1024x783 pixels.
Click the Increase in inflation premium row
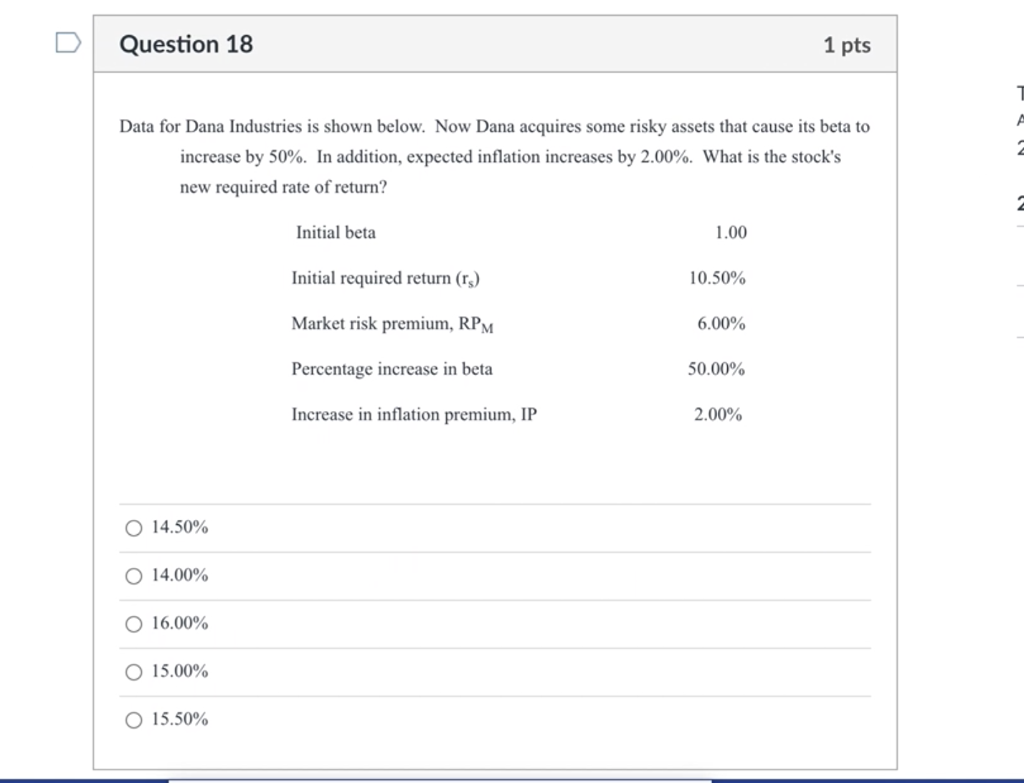[414, 414]
